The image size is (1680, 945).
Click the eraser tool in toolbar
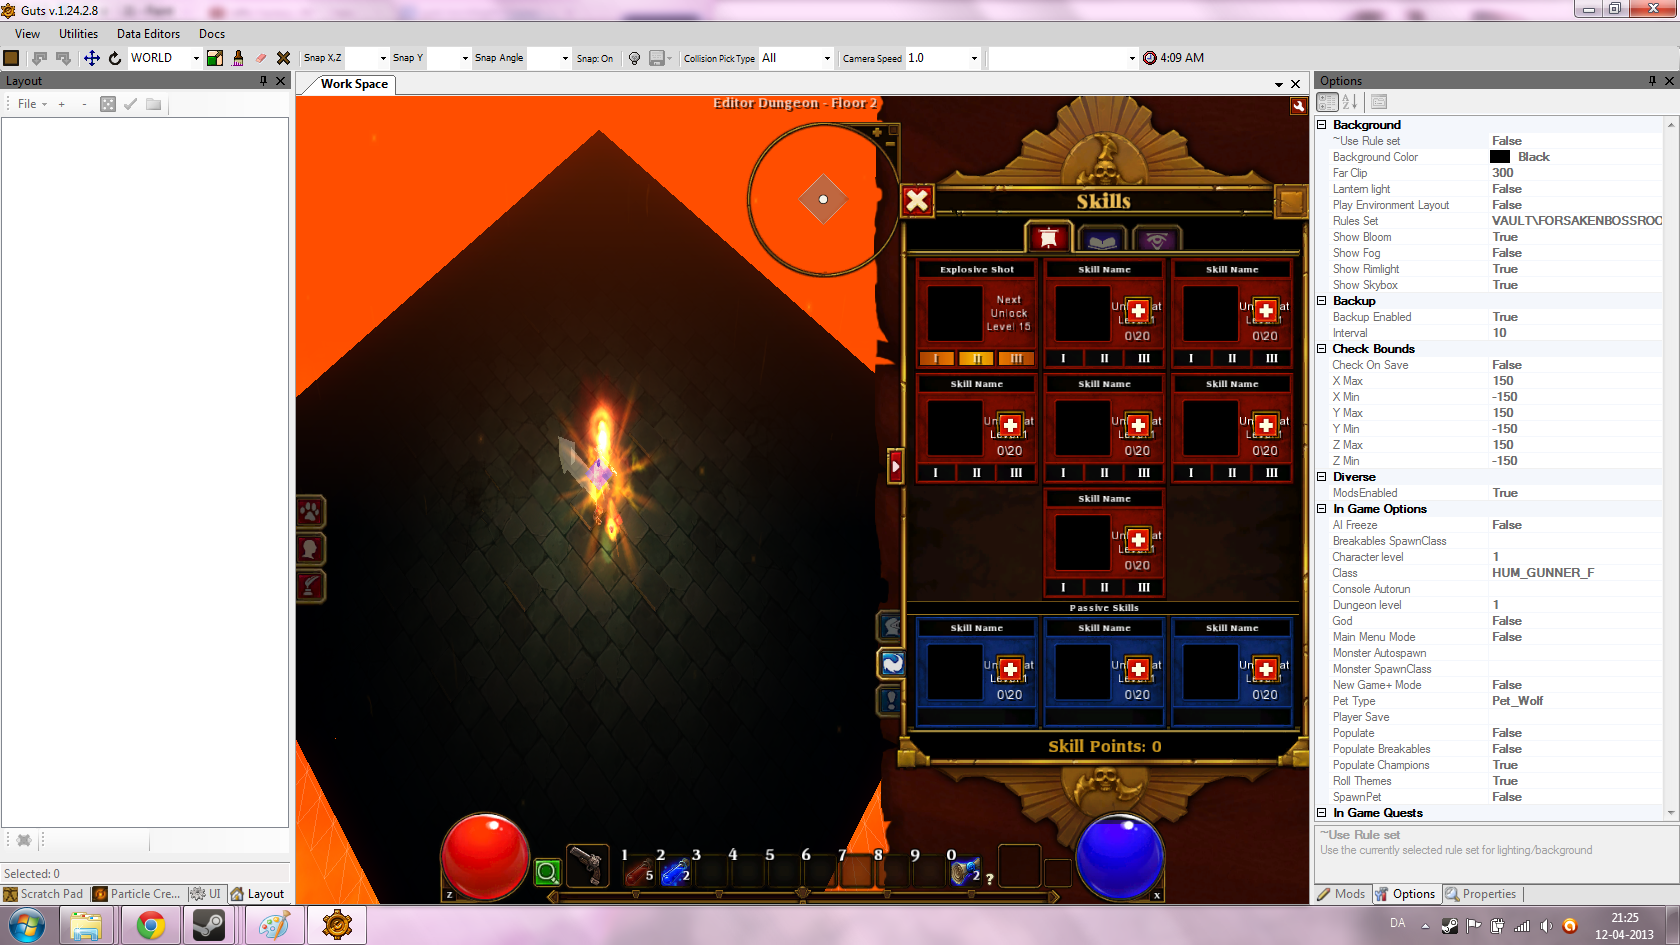point(261,58)
